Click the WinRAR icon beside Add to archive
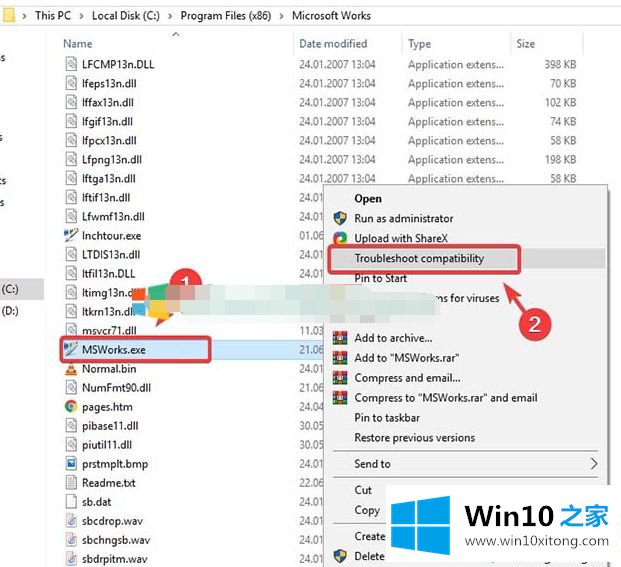 (x=340, y=338)
